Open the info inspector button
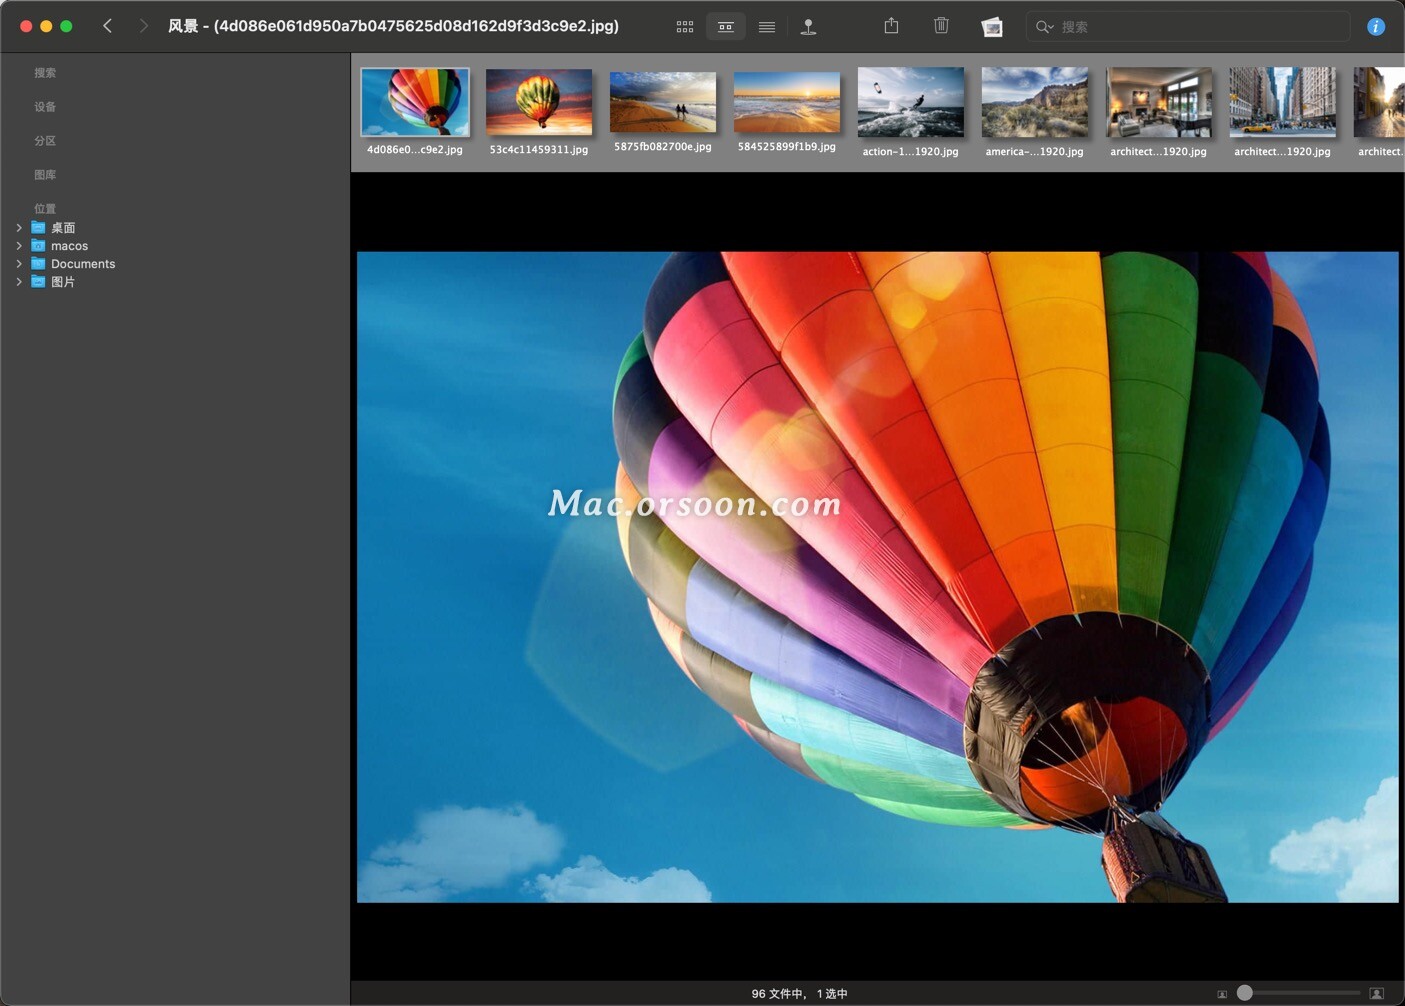Viewport: 1405px width, 1006px height. click(1376, 27)
